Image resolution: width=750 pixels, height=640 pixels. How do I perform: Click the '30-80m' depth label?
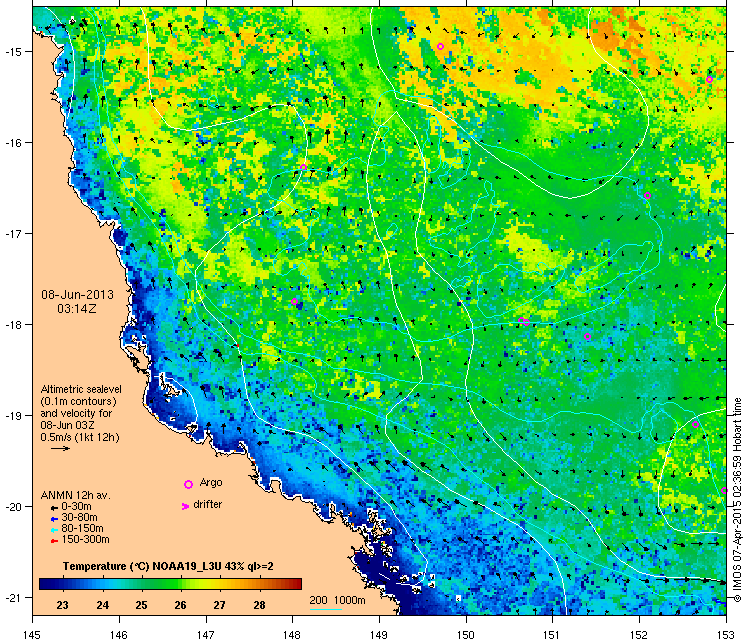click(x=79, y=518)
